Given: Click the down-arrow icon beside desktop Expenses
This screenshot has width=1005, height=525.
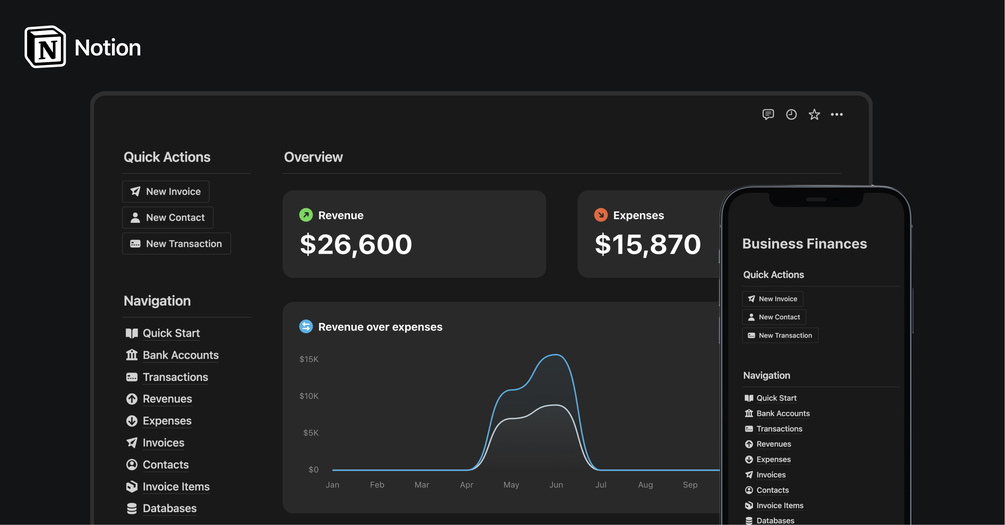Looking at the screenshot, I should [131, 421].
